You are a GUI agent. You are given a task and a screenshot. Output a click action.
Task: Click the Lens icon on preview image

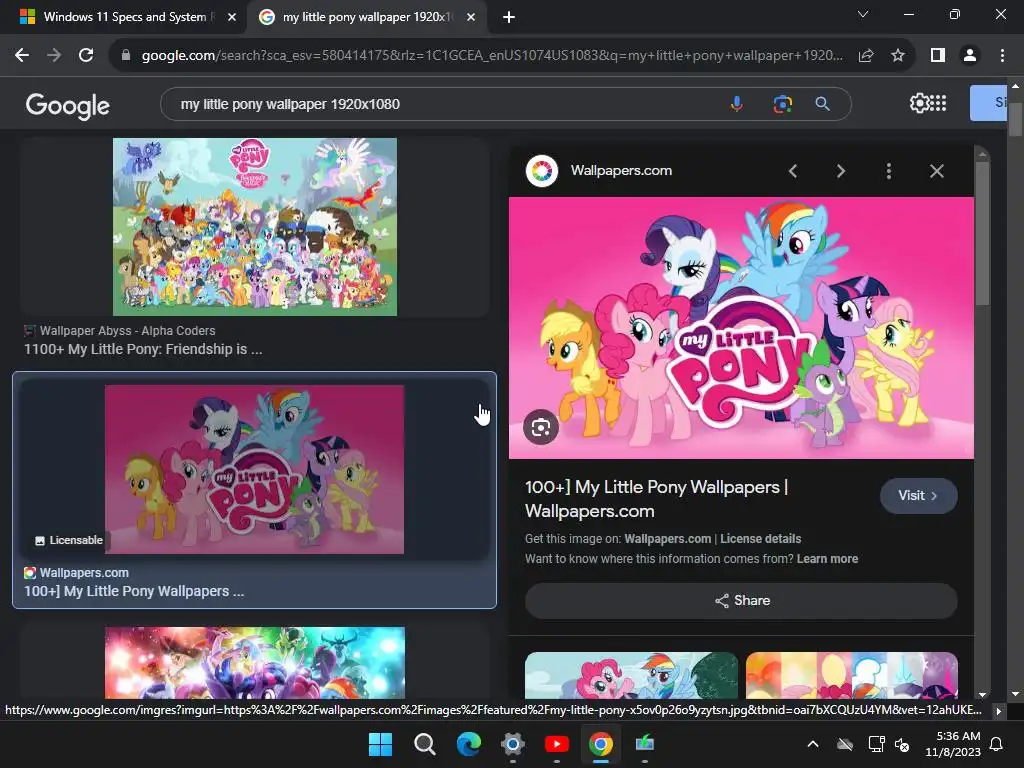[541, 428]
